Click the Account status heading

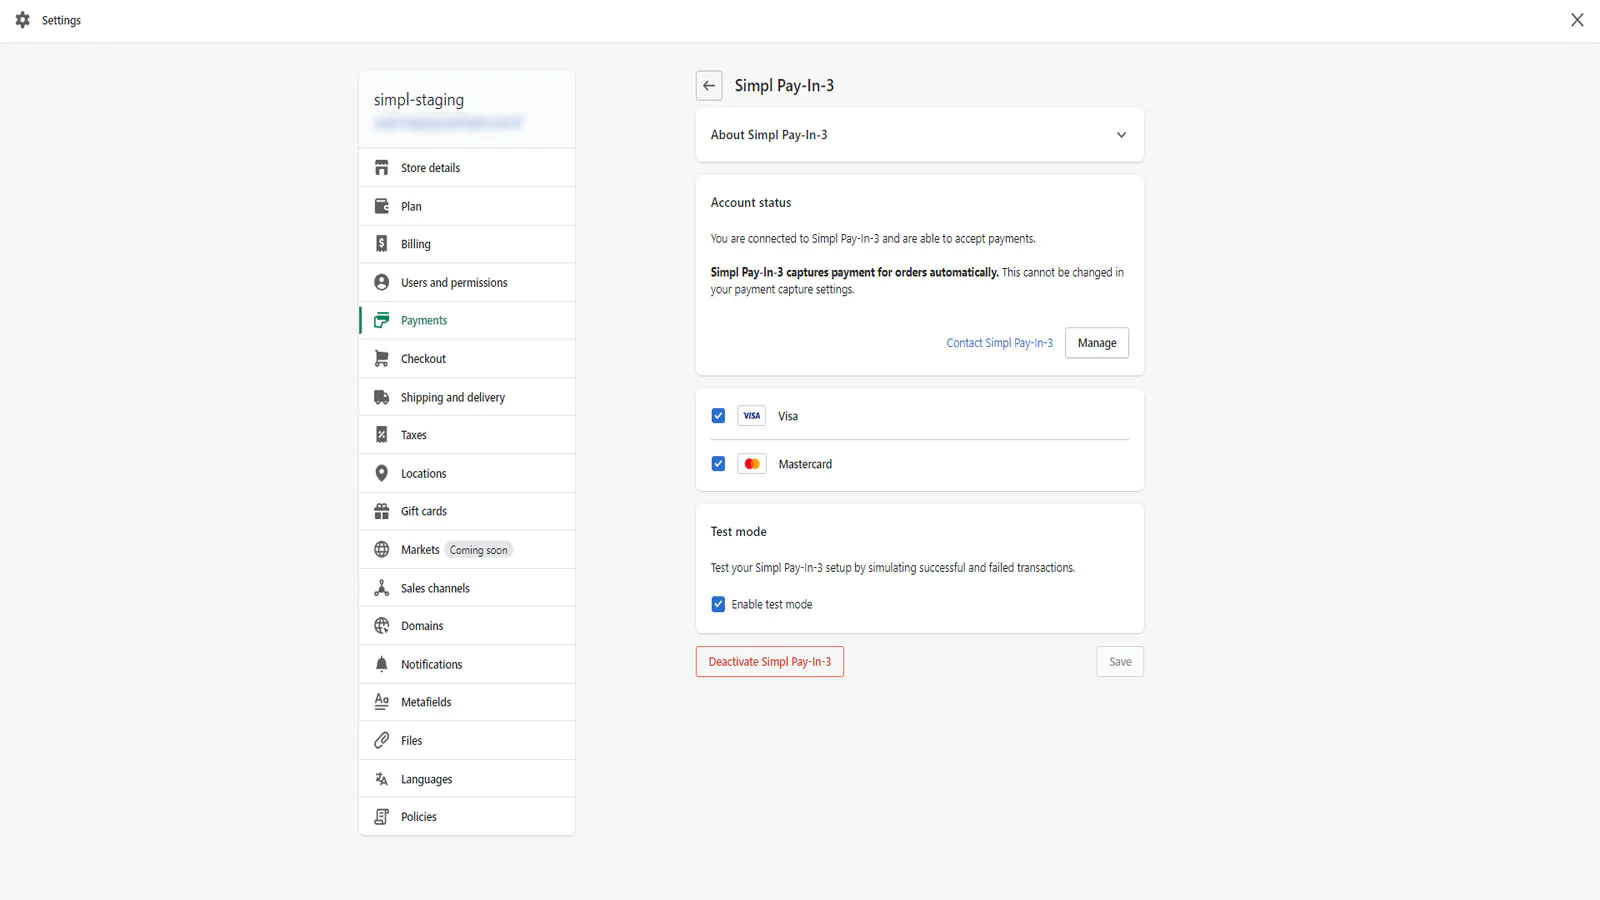point(751,202)
